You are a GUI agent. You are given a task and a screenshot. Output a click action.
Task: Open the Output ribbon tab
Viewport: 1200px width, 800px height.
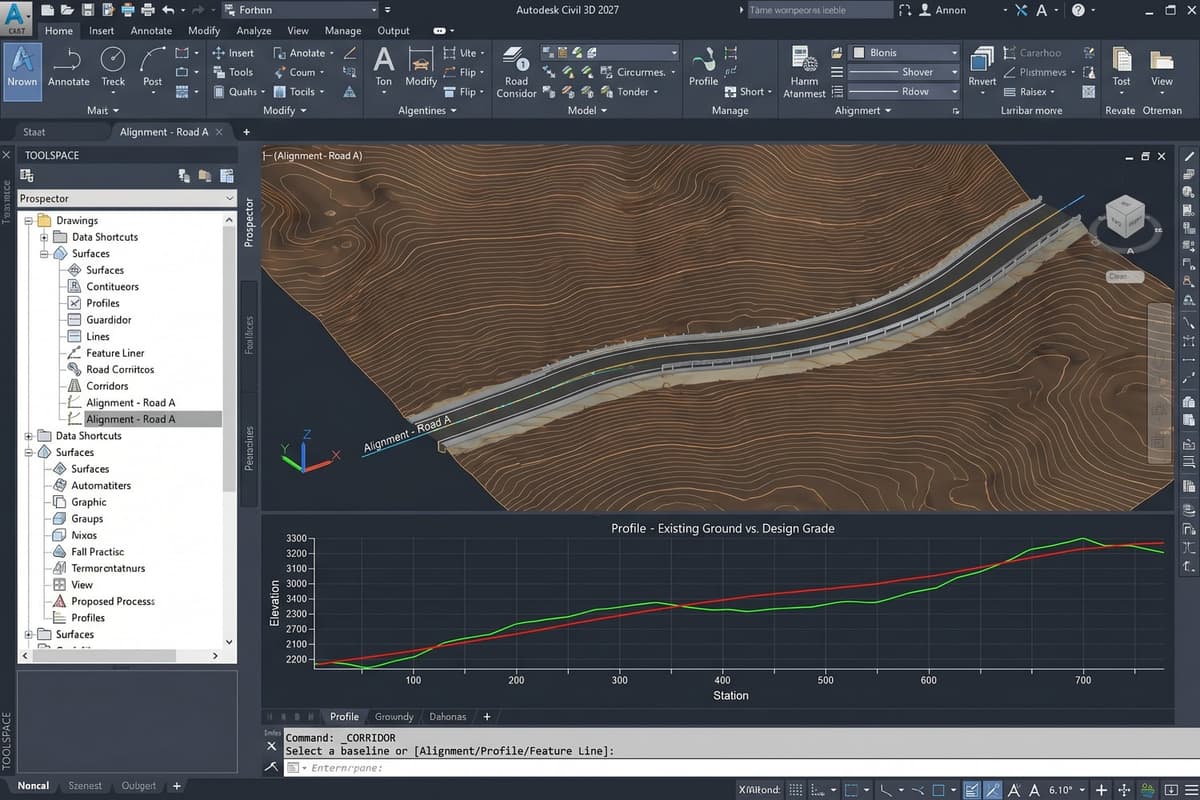click(x=393, y=31)
